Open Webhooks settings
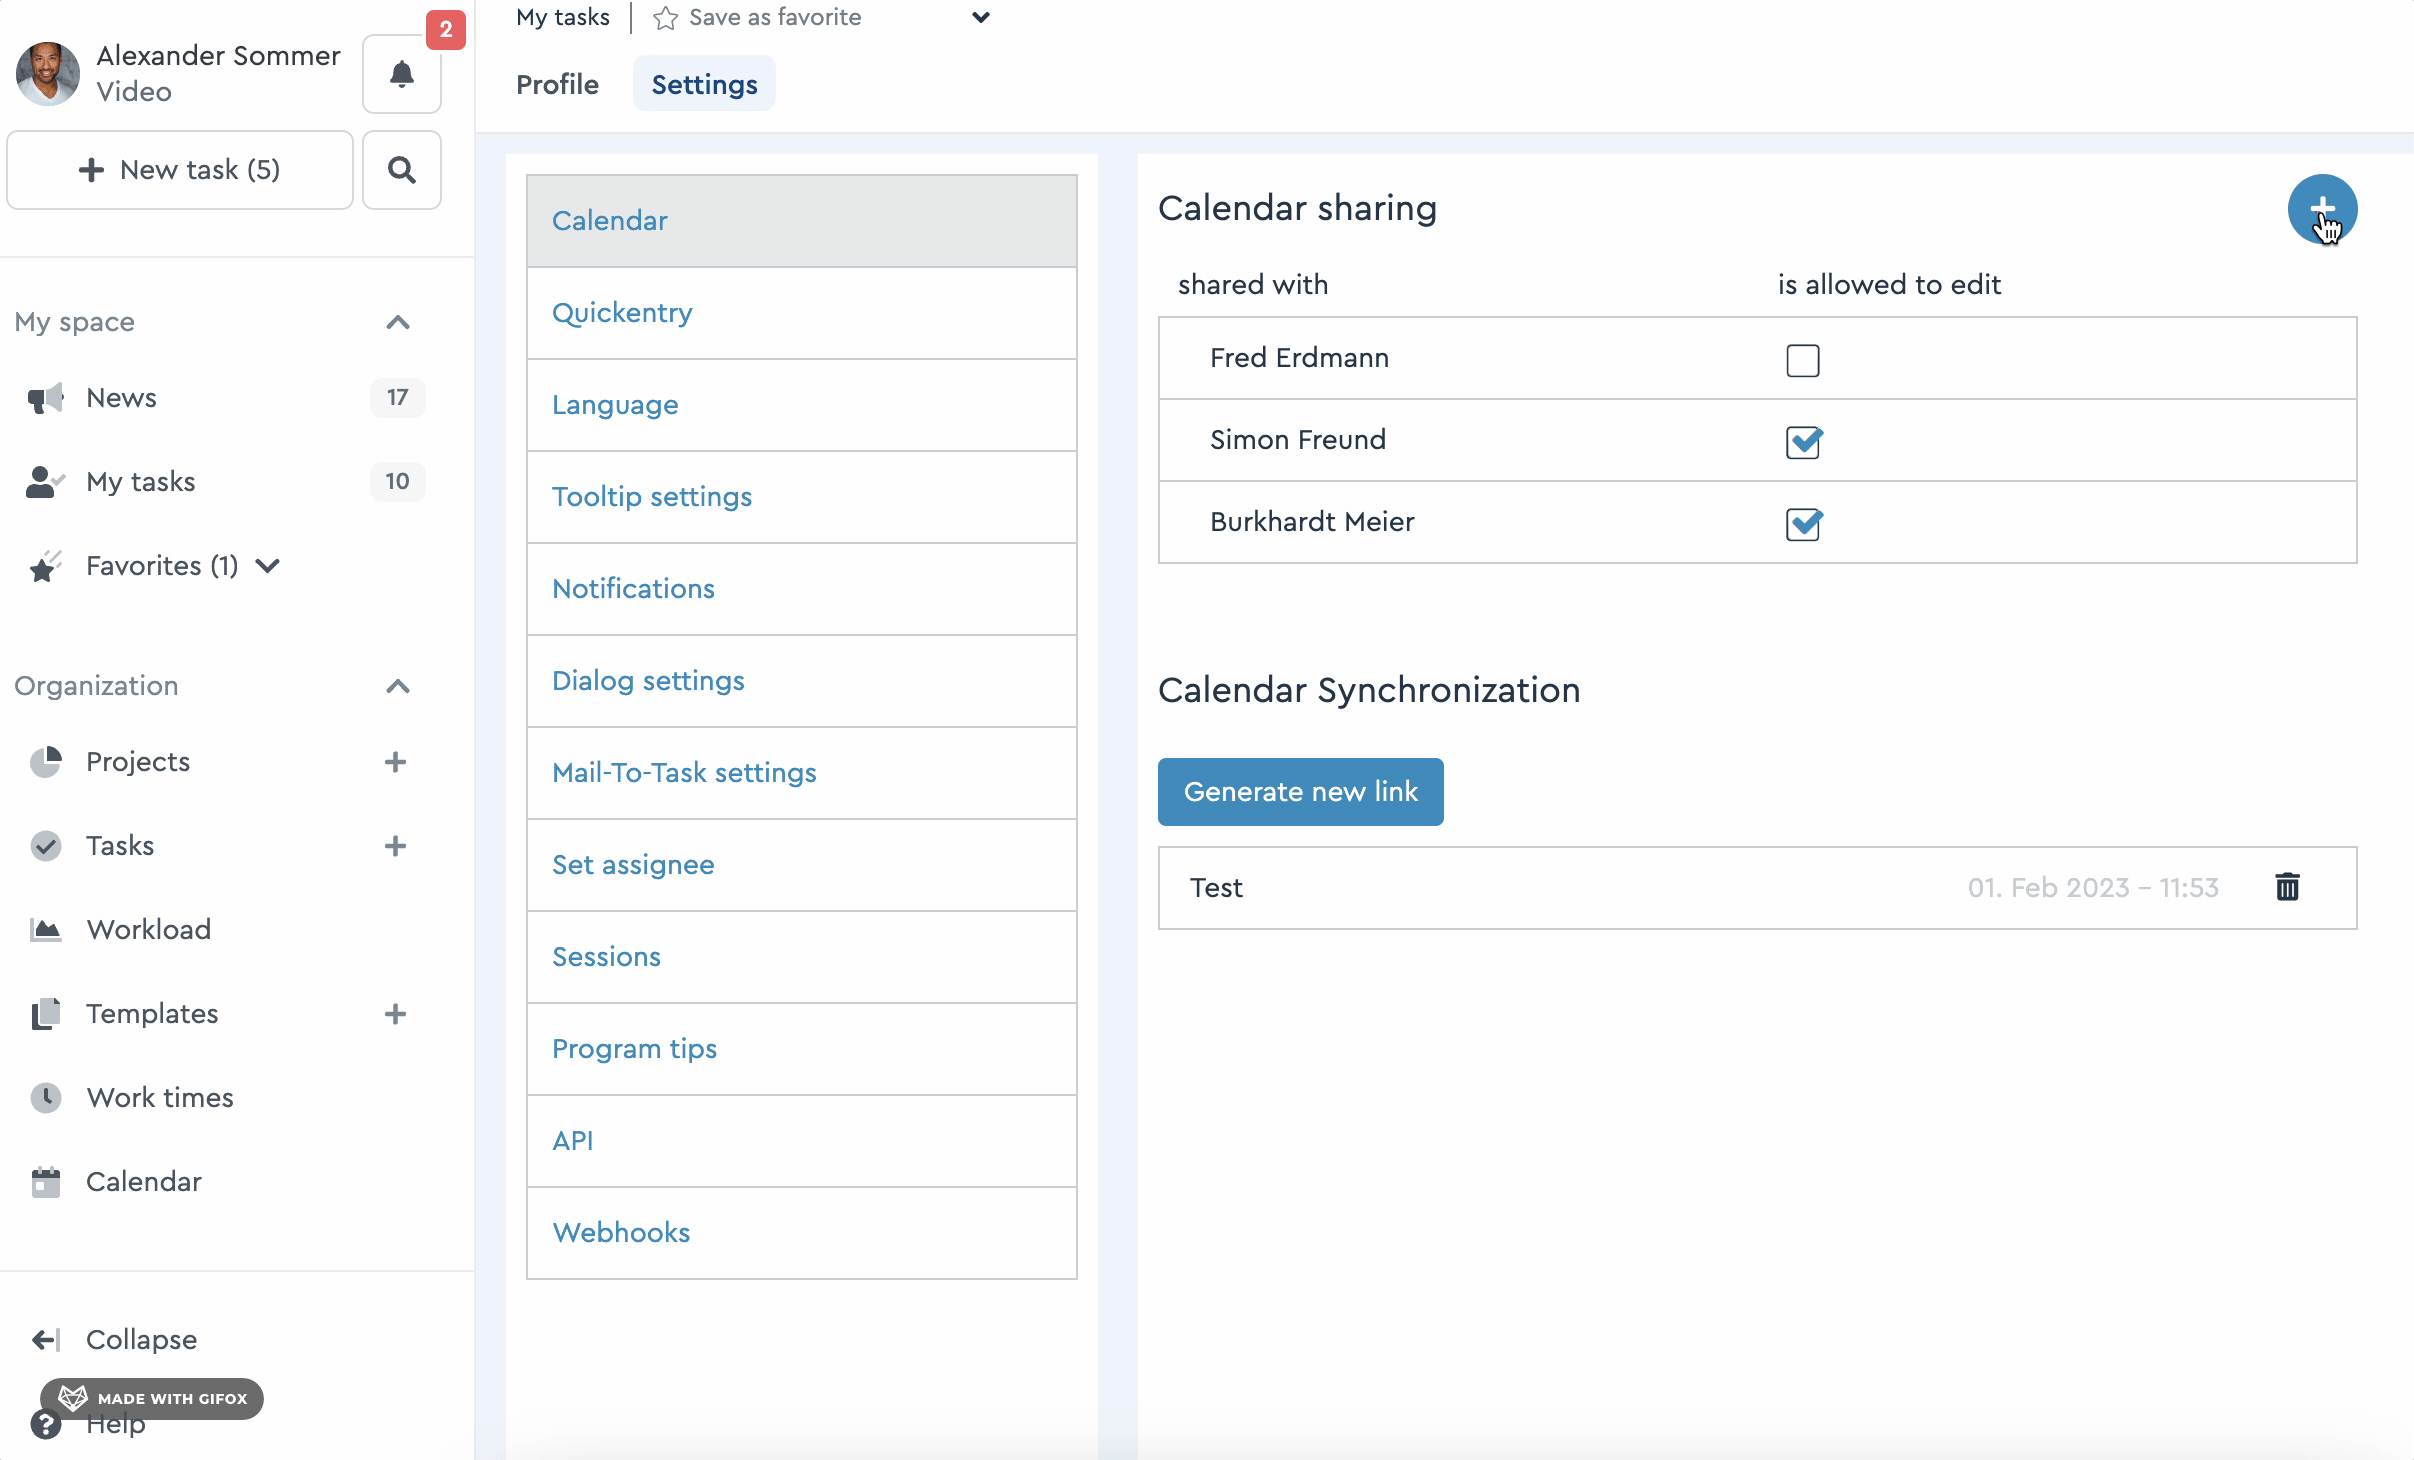Image resolution: width=2414 pixels, height=1460 pixels. 801,1233
